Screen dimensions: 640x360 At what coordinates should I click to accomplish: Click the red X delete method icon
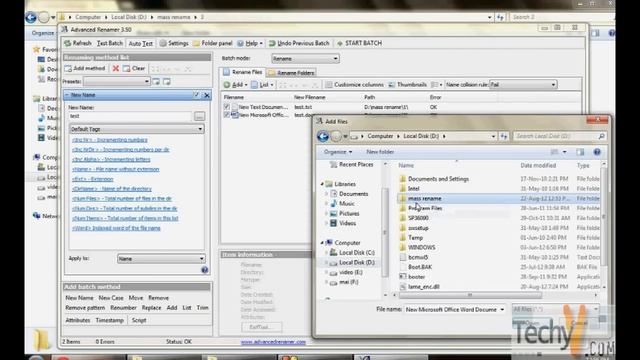(x=116, y=69)
